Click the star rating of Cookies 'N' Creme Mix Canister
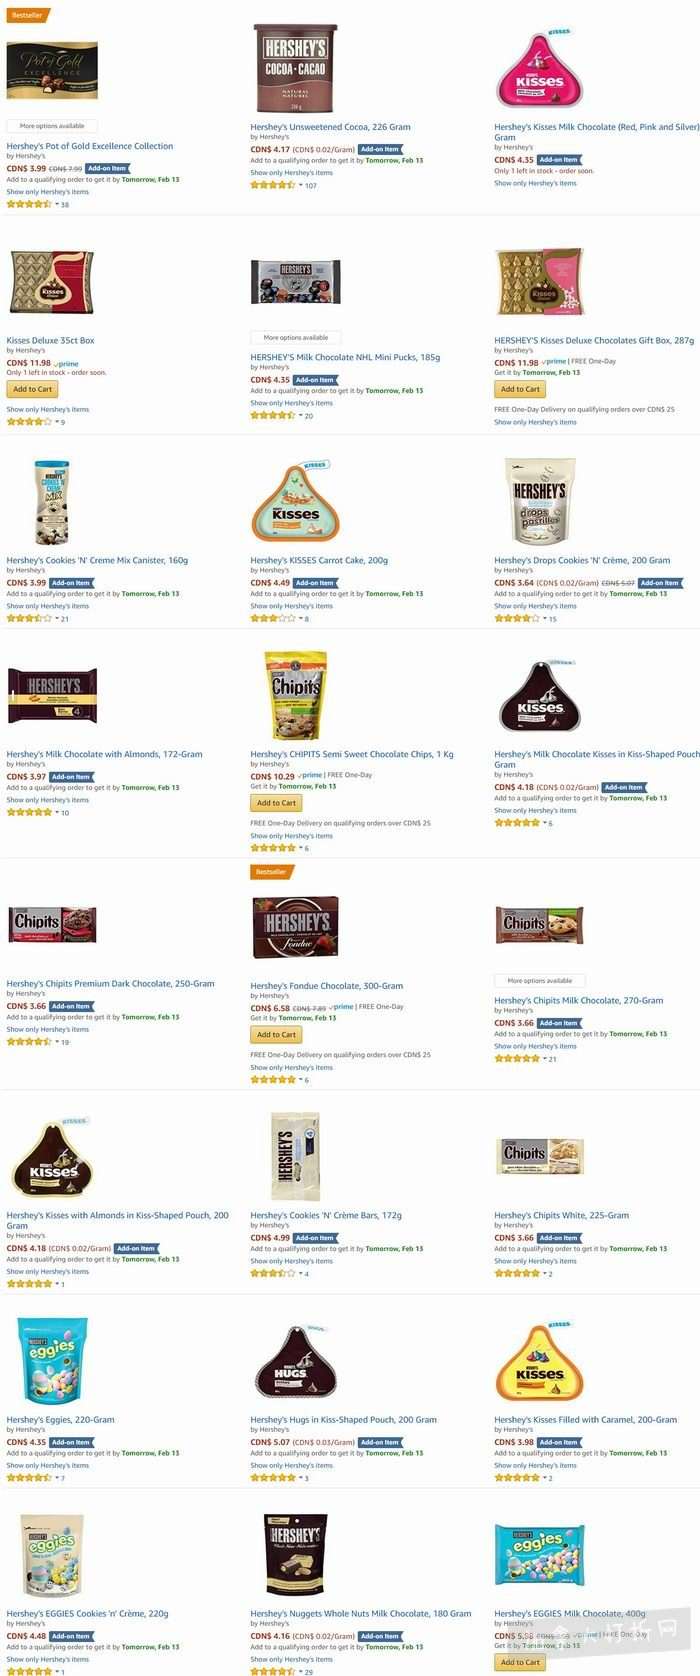700x1676 pixels. click(x=29, y=618)
